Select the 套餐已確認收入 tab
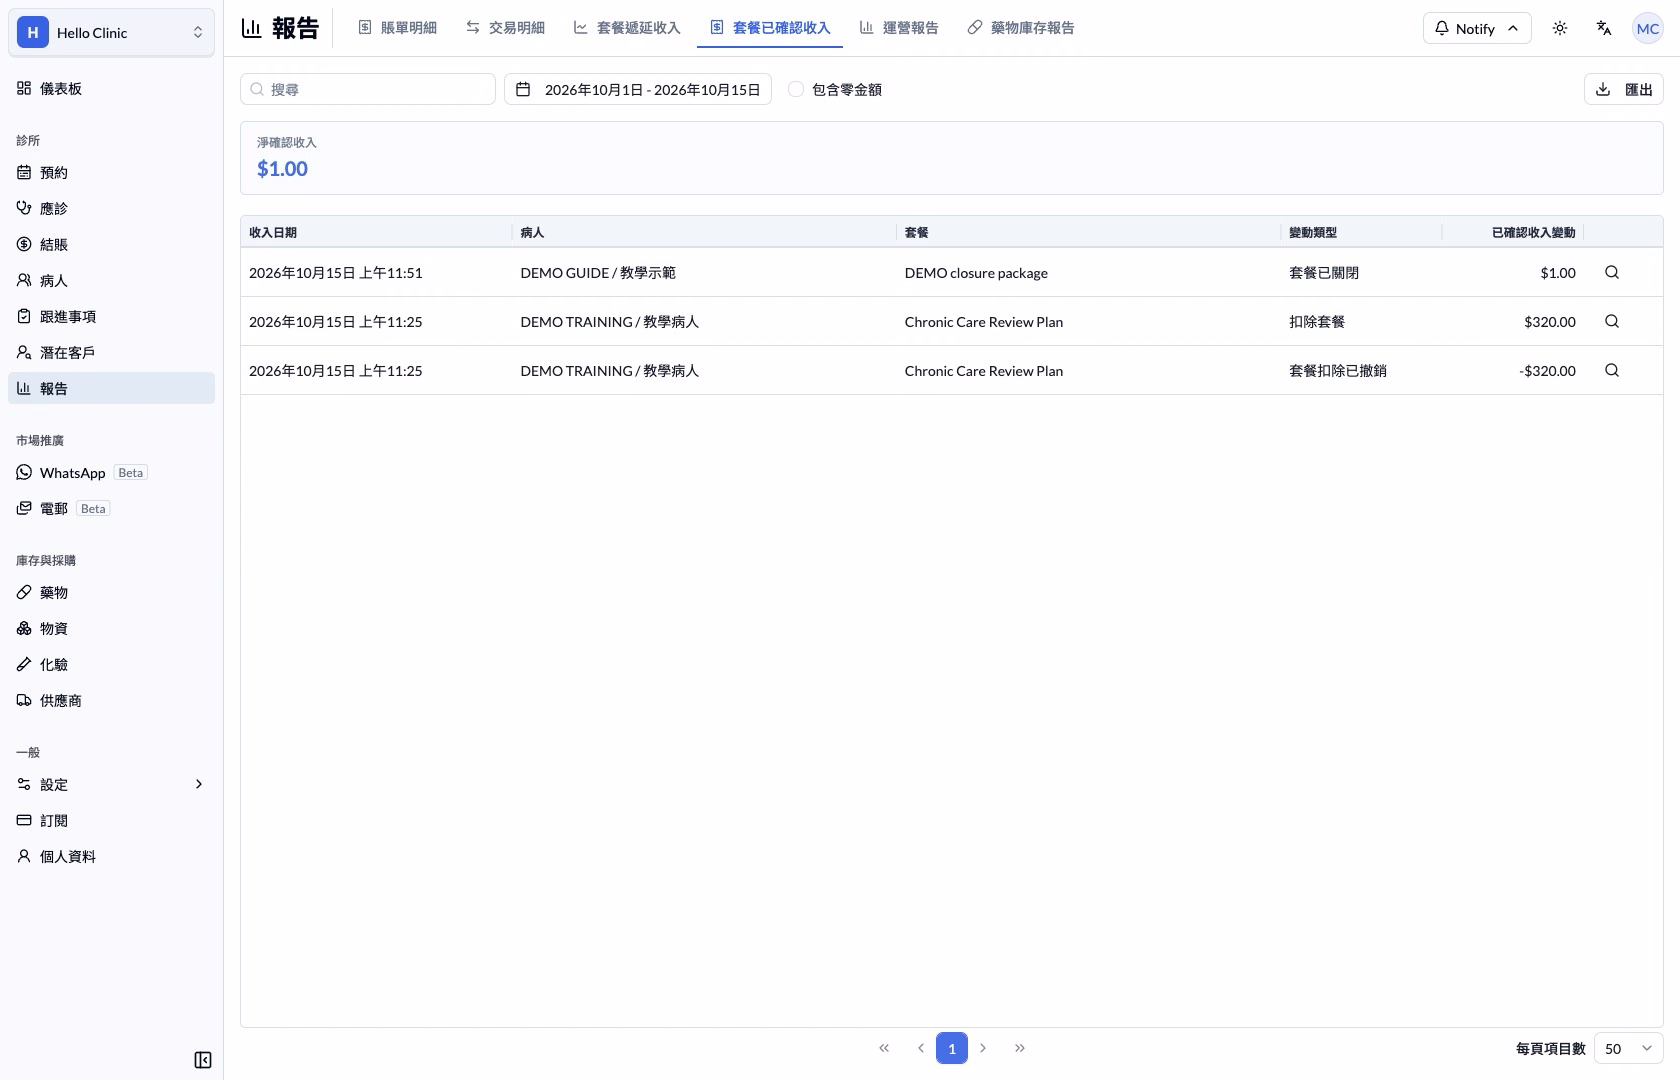1680x1080 pixels. [x=770, y=28]
